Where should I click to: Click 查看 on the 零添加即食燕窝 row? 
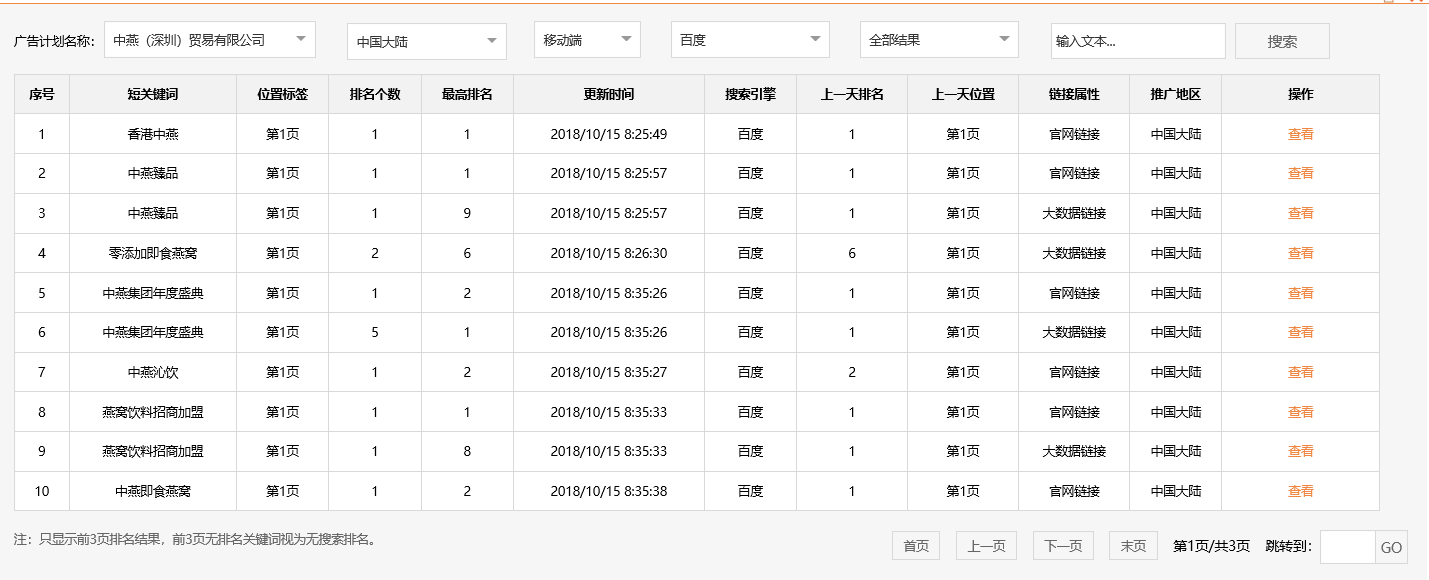tap(1300, 253)
